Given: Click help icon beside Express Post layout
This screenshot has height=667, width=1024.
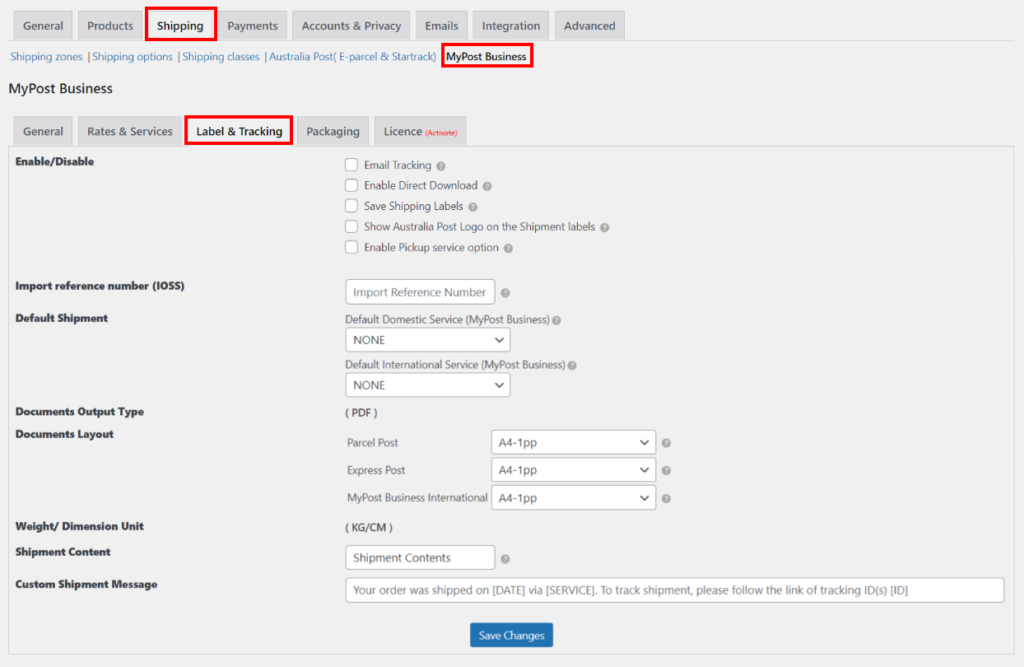Looking at the screenshot, I should pyautogui.click(x=666, y=470).
